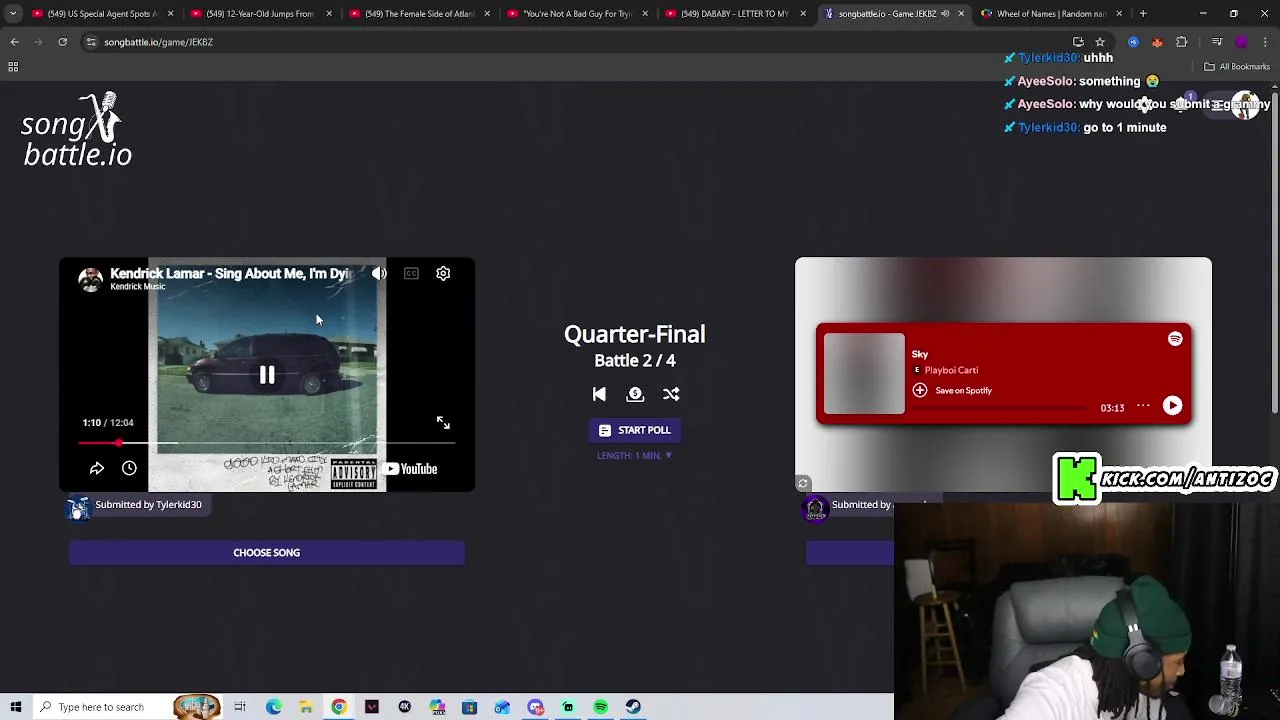Save Sky on Spotify plus icon
The image size is (1280, 720).
point(920,391)
